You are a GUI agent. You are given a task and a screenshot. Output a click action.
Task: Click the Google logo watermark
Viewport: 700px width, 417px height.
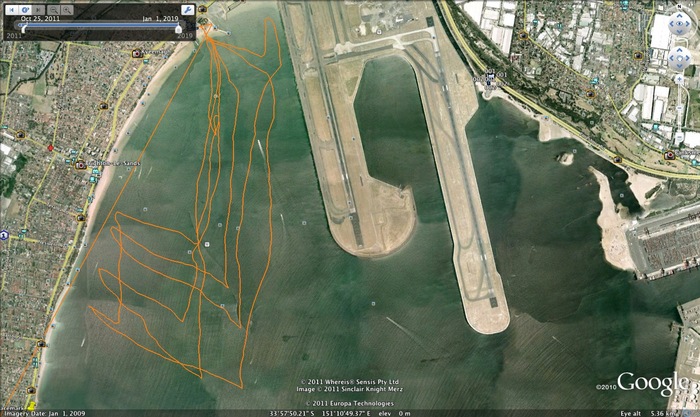[651, 383]
